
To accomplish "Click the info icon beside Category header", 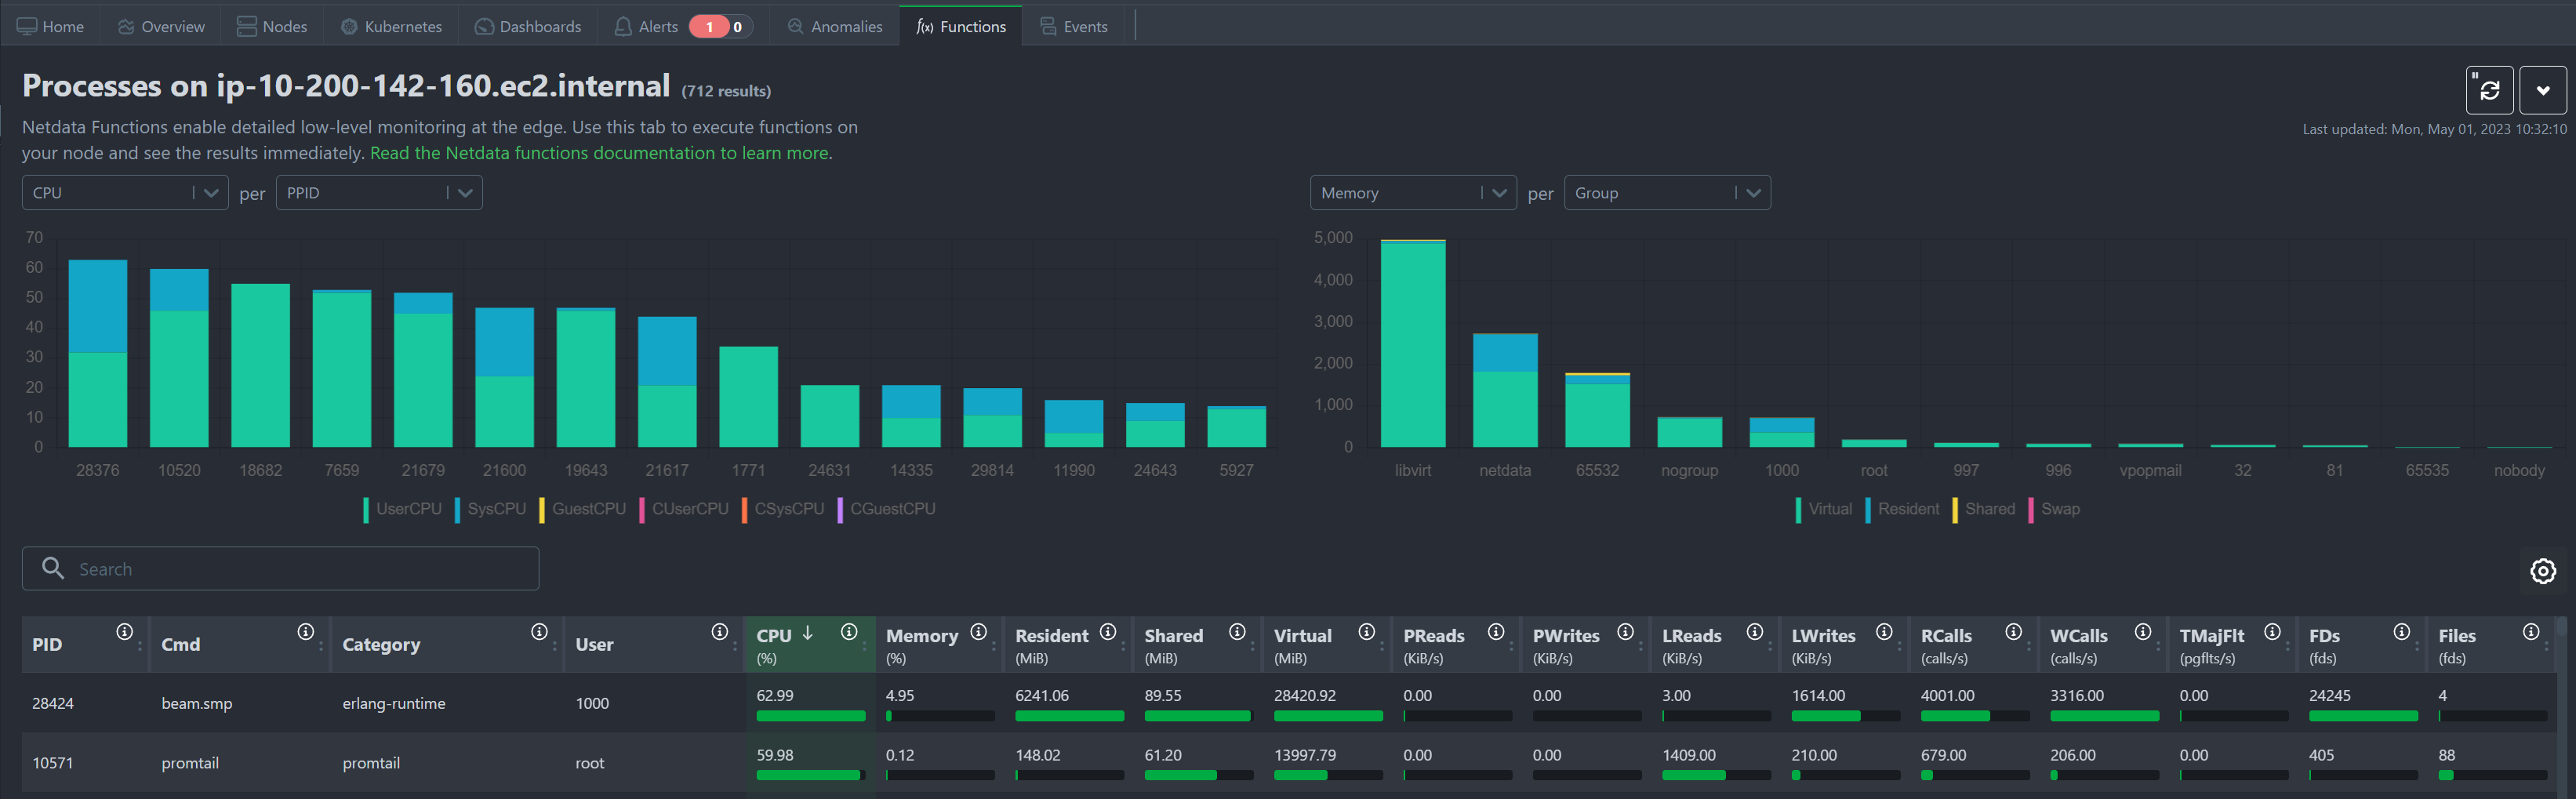I will (539, 632).
